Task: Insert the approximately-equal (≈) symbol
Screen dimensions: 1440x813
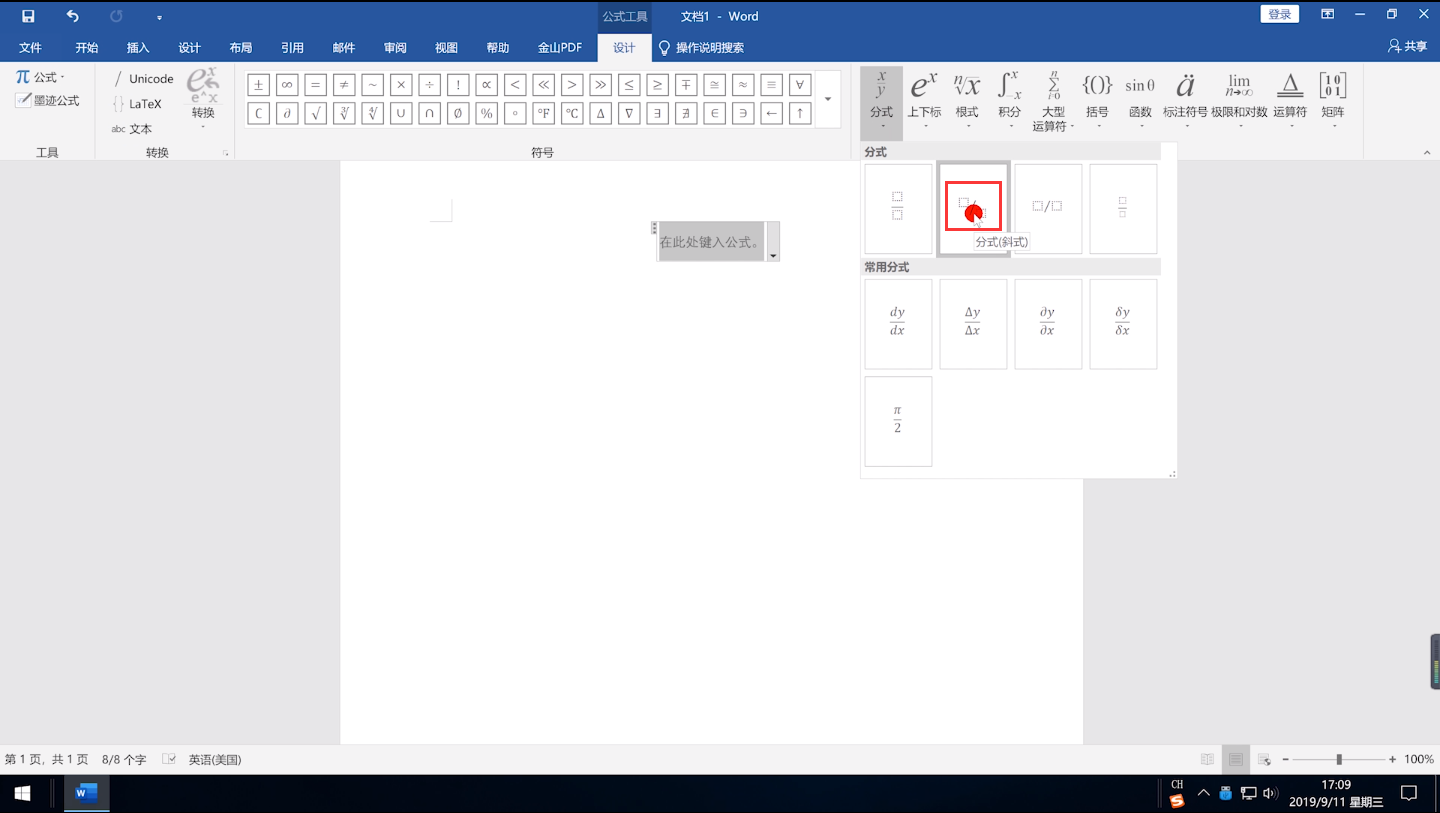Action: tap(743, 85)
